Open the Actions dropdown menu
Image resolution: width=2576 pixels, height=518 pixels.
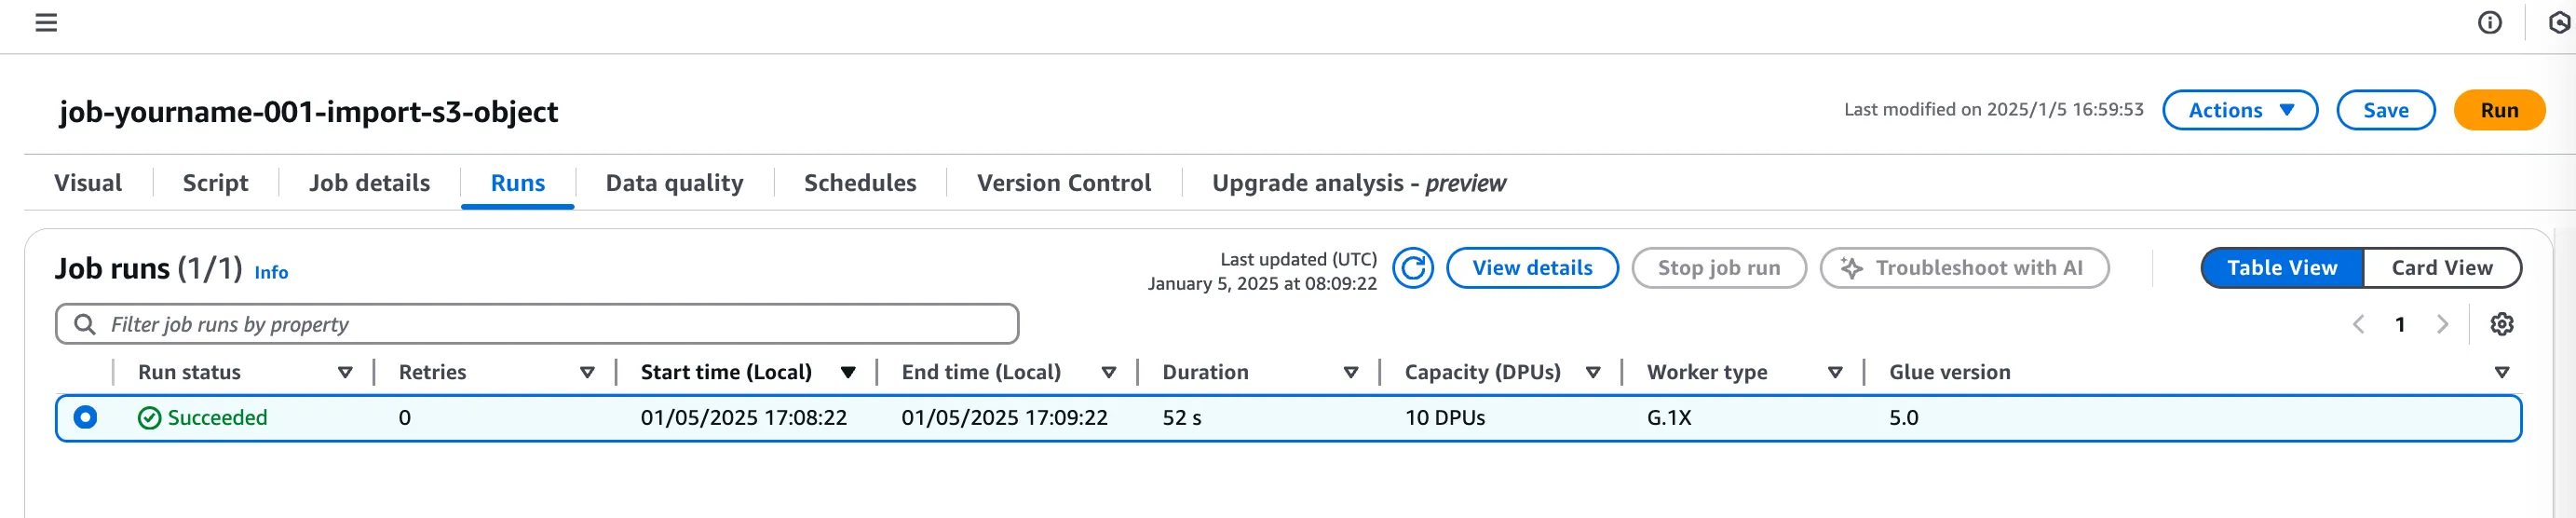(x=2239, y=110)
